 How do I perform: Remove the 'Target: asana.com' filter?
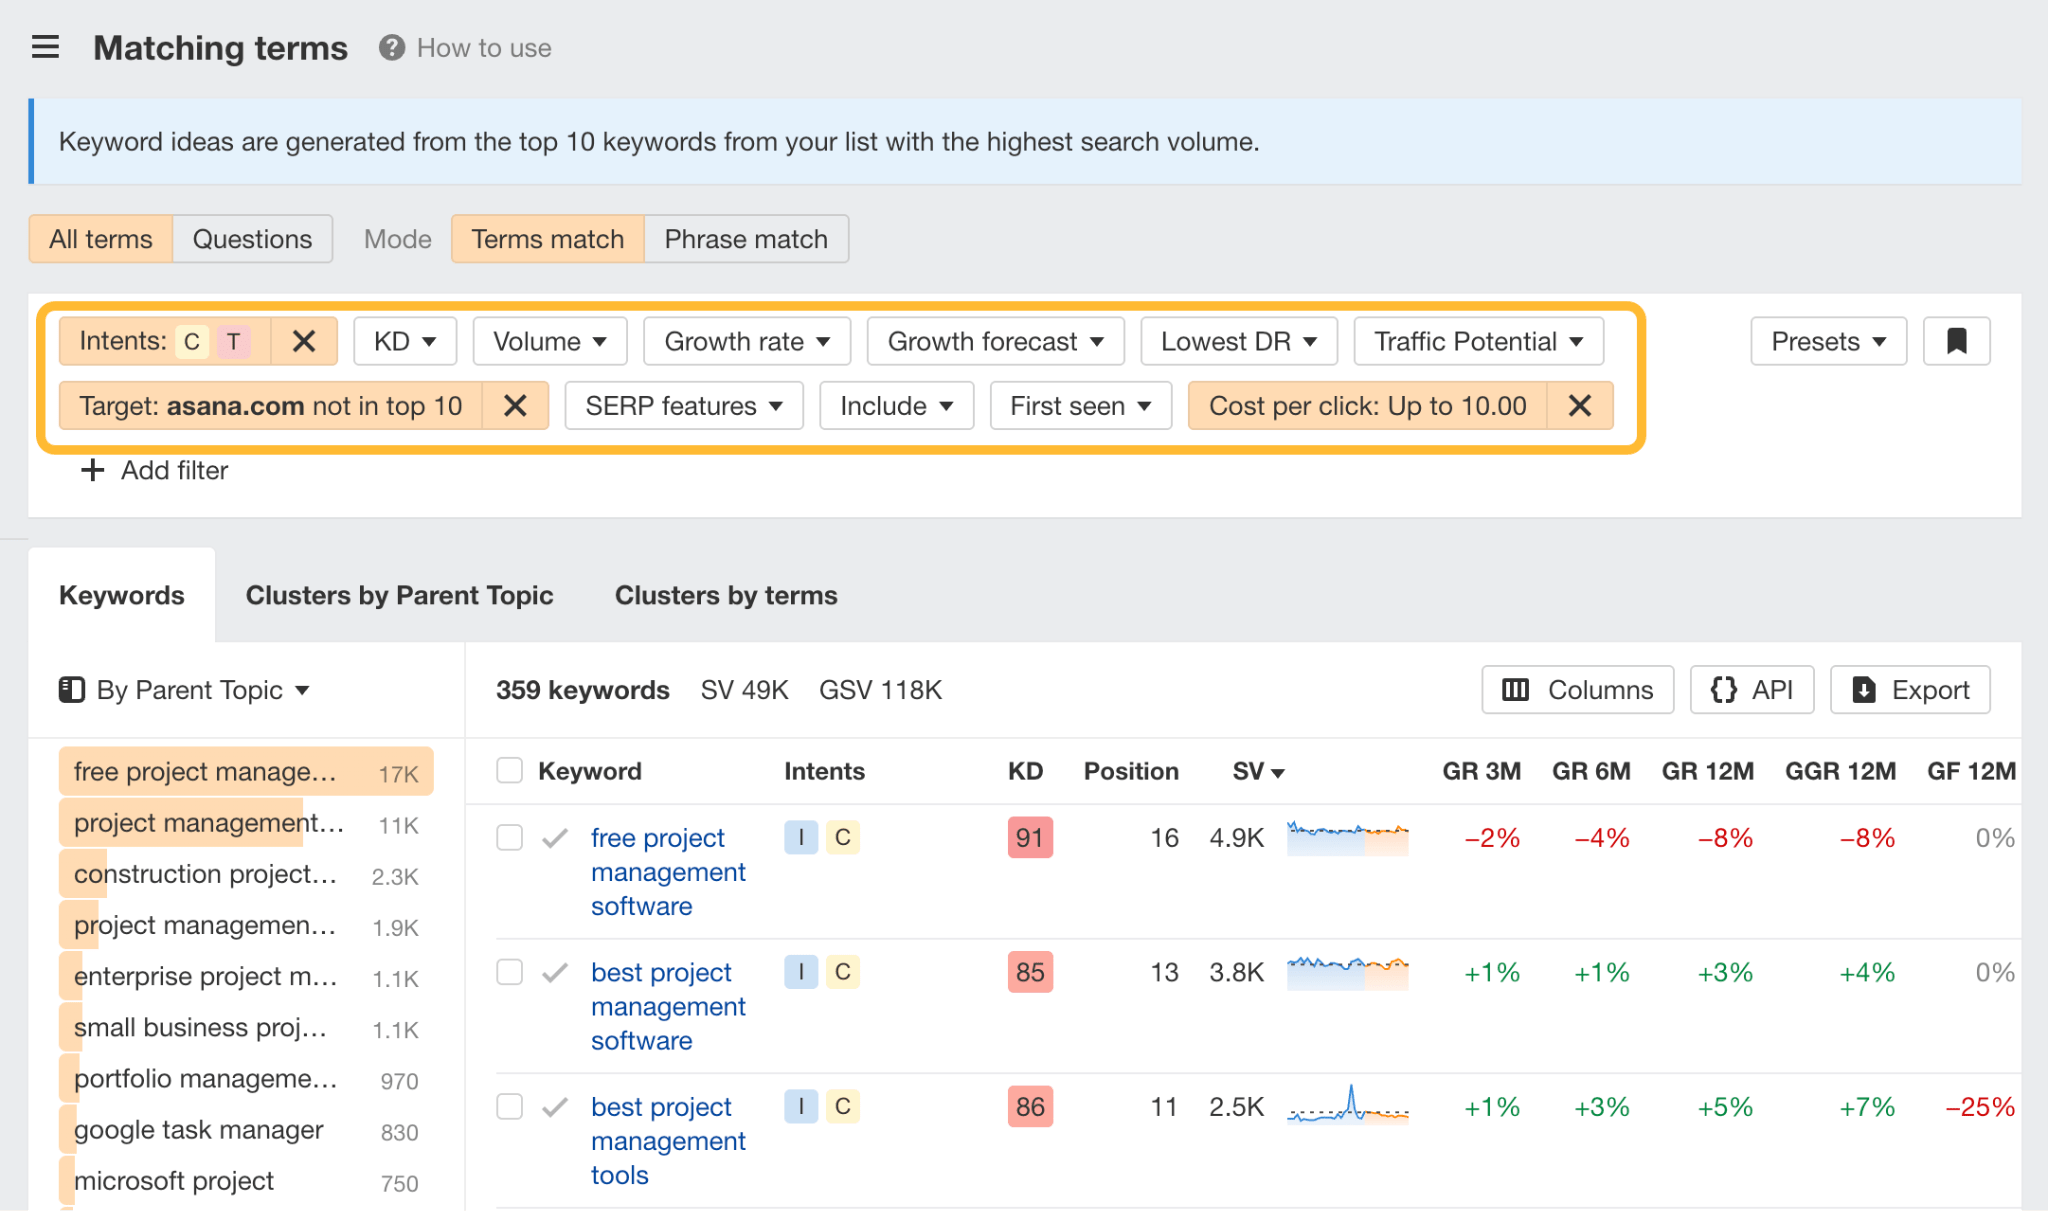click(x=516, y=406)
